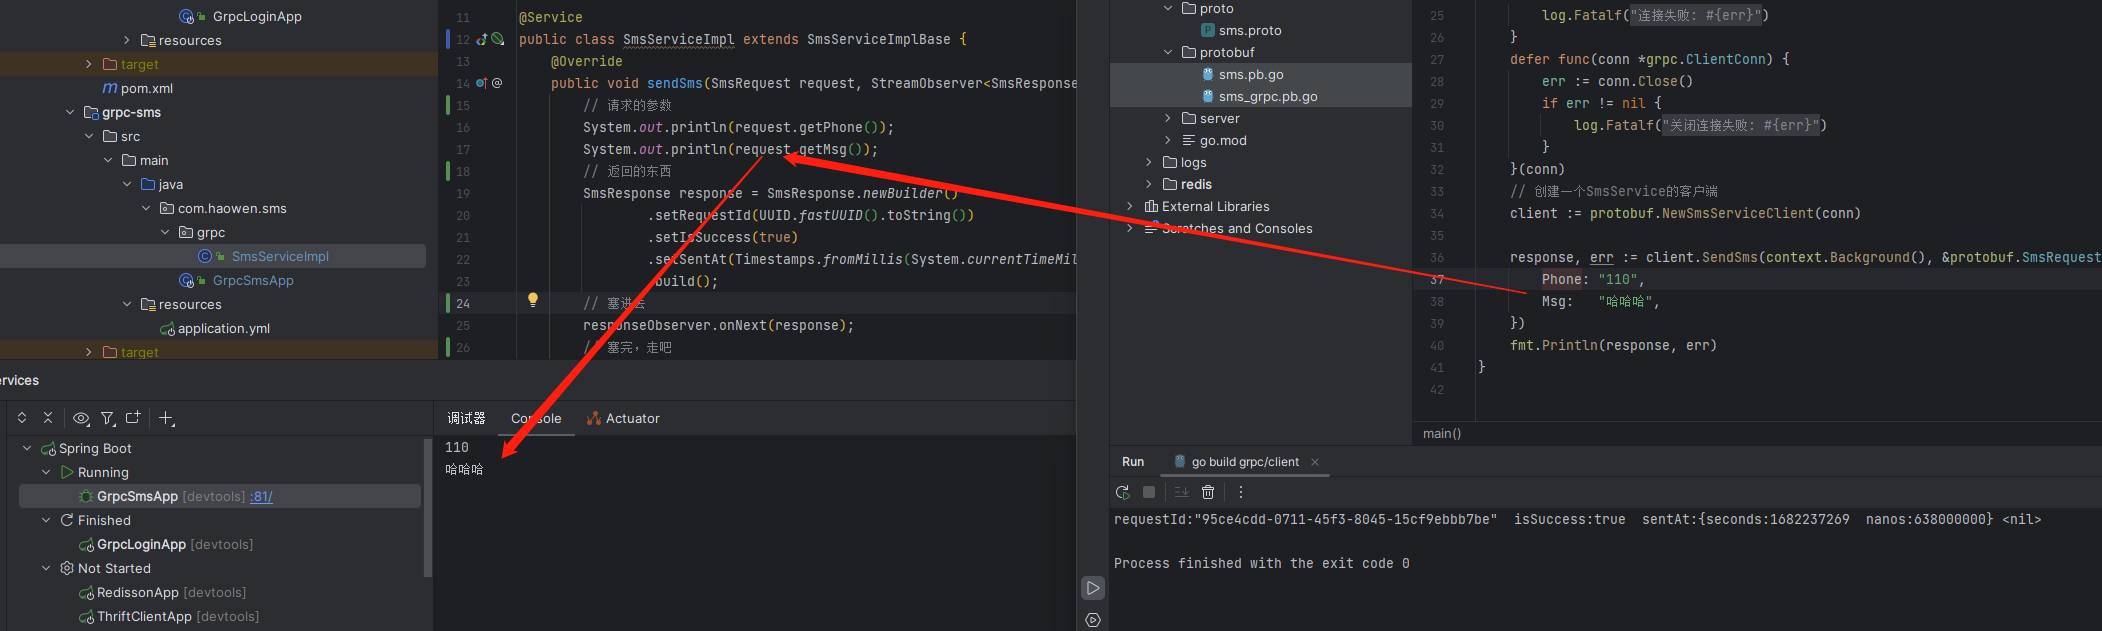Click the implements gutter icon on line 14
The image size is (2102, 631).
(x=482, y=83)
